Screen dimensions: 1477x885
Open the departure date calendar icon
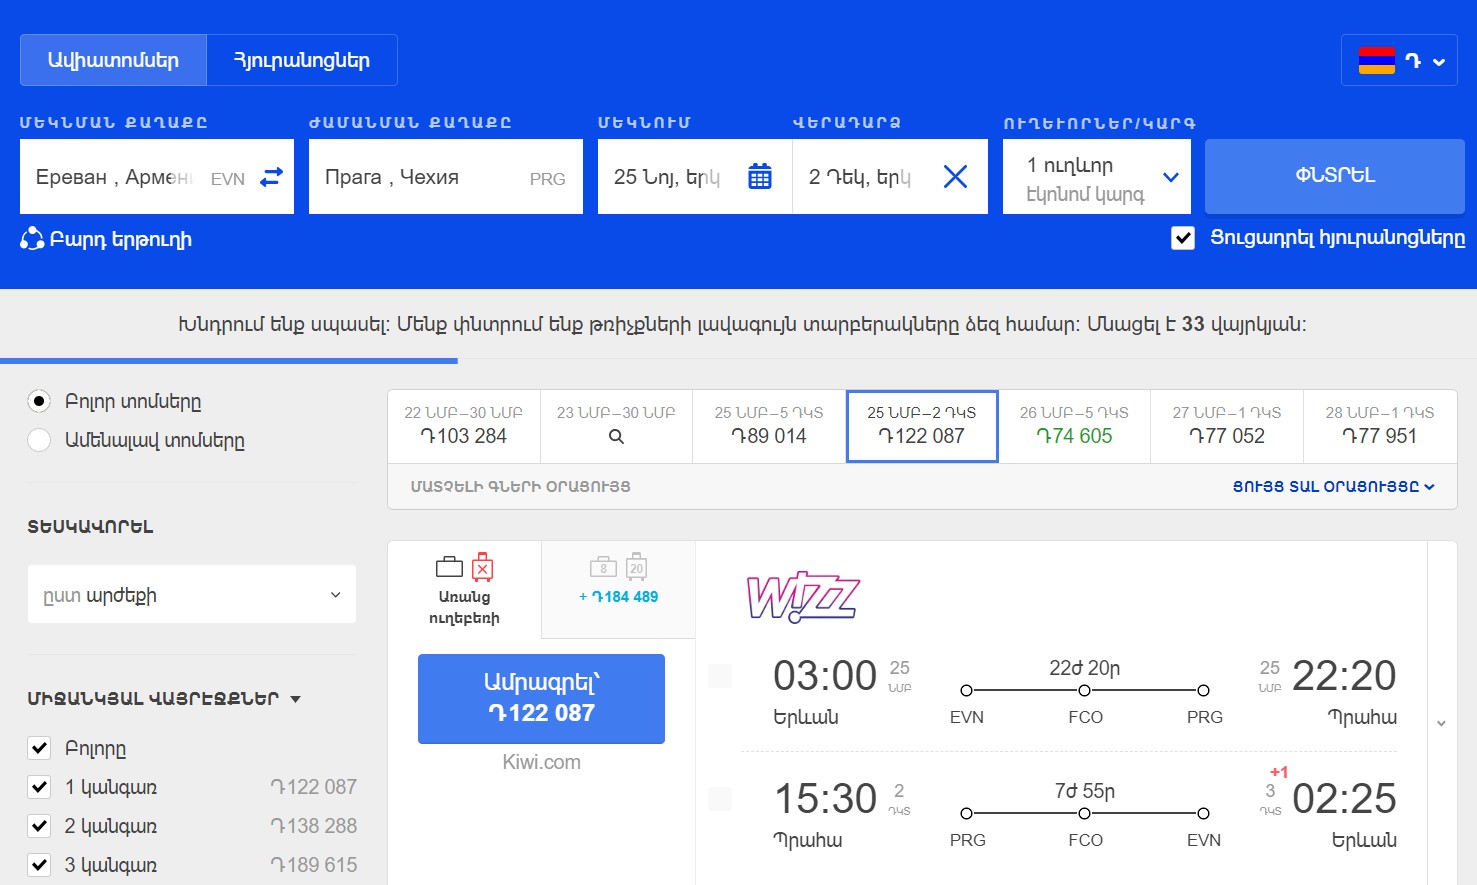click(760, 177)
